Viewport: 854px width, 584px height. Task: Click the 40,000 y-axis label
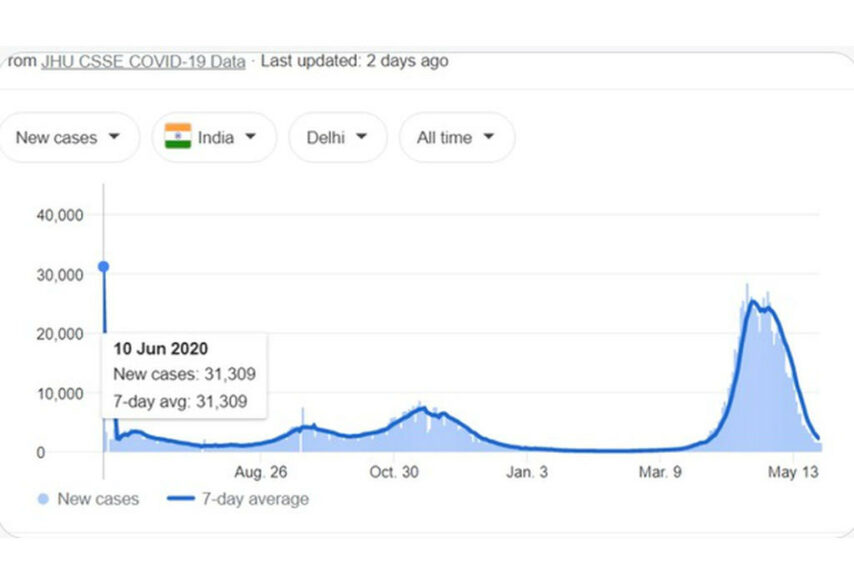(54, 214)
